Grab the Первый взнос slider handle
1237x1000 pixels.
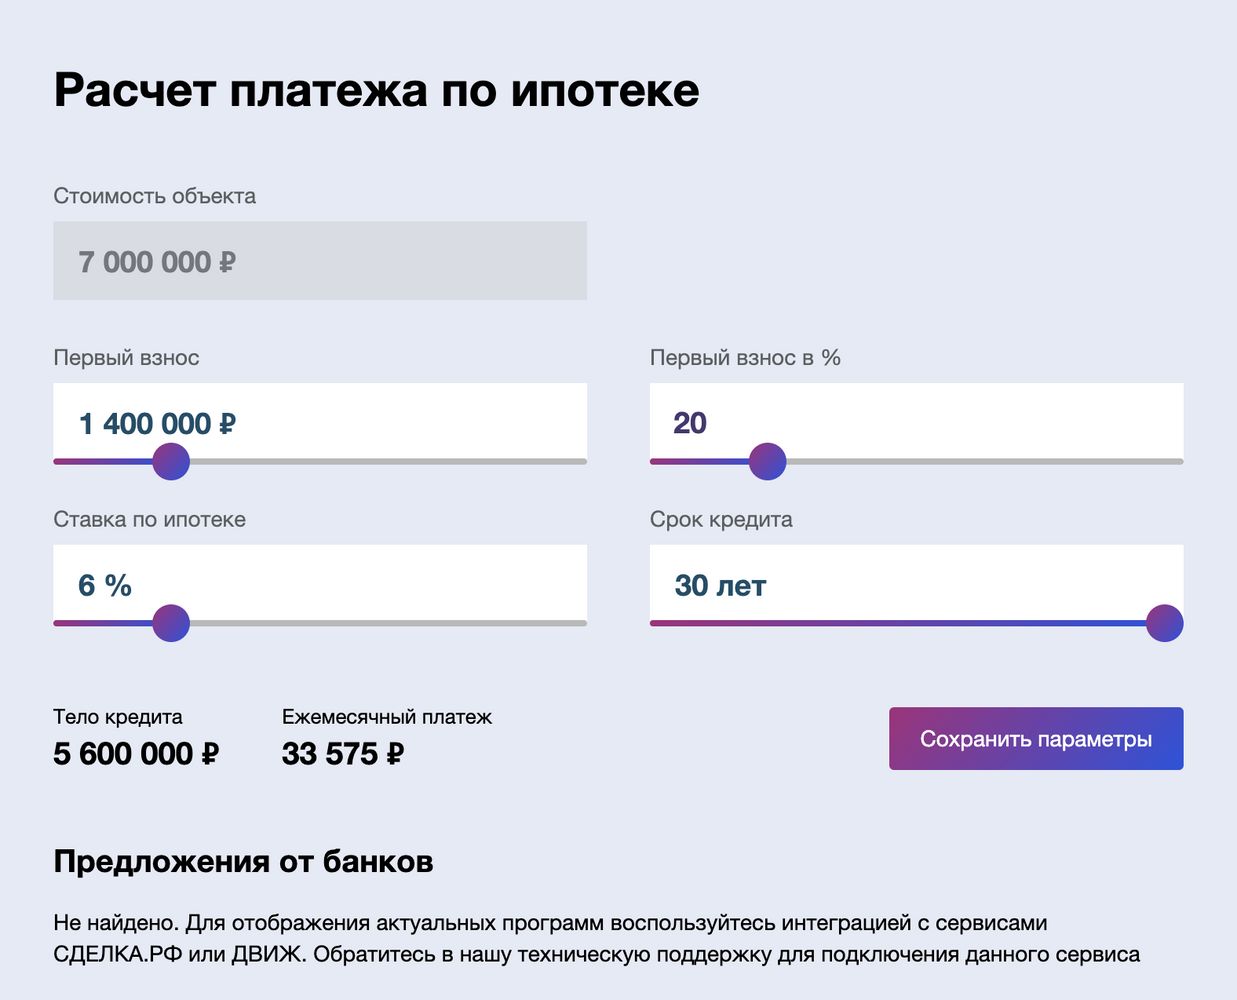point(172,462)
